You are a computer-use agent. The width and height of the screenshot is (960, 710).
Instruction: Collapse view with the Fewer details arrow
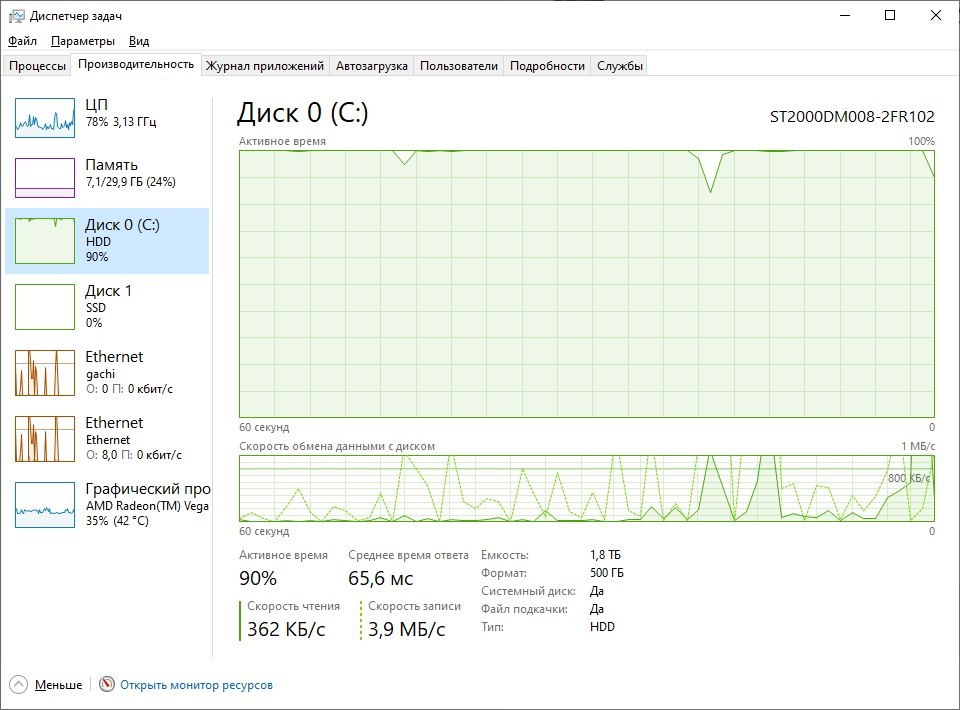(x=18, y=685)
